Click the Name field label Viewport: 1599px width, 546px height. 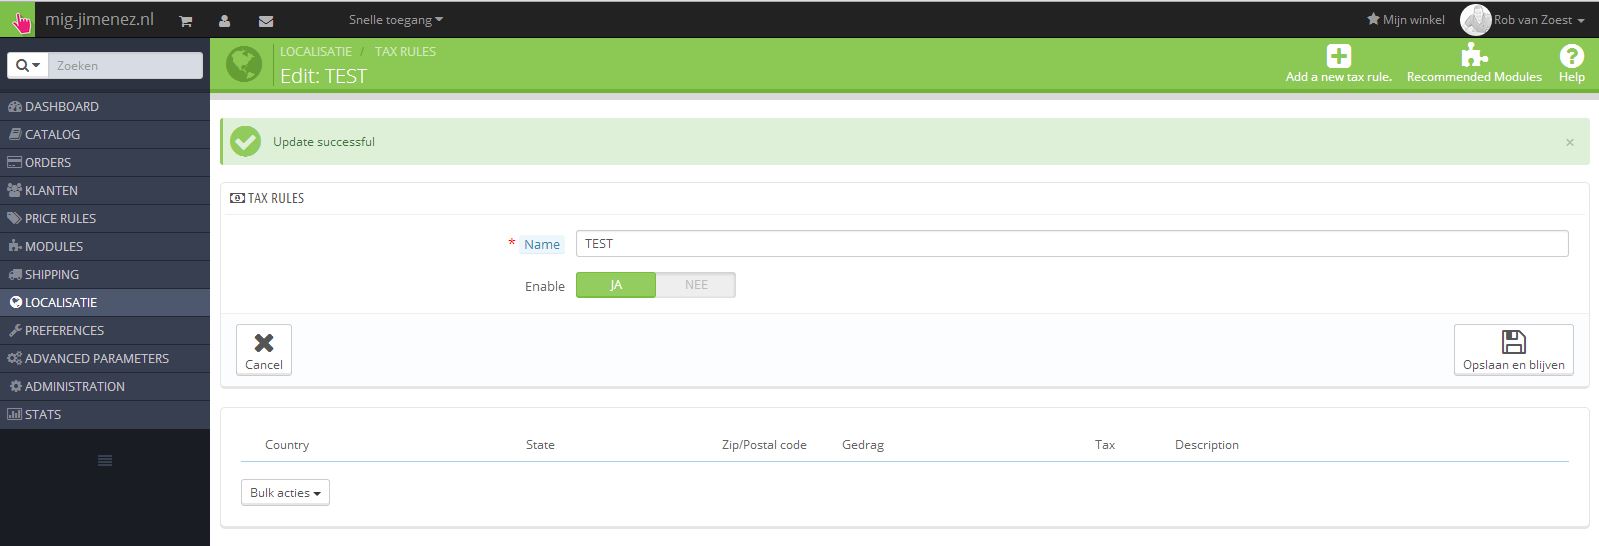point(542,244)
